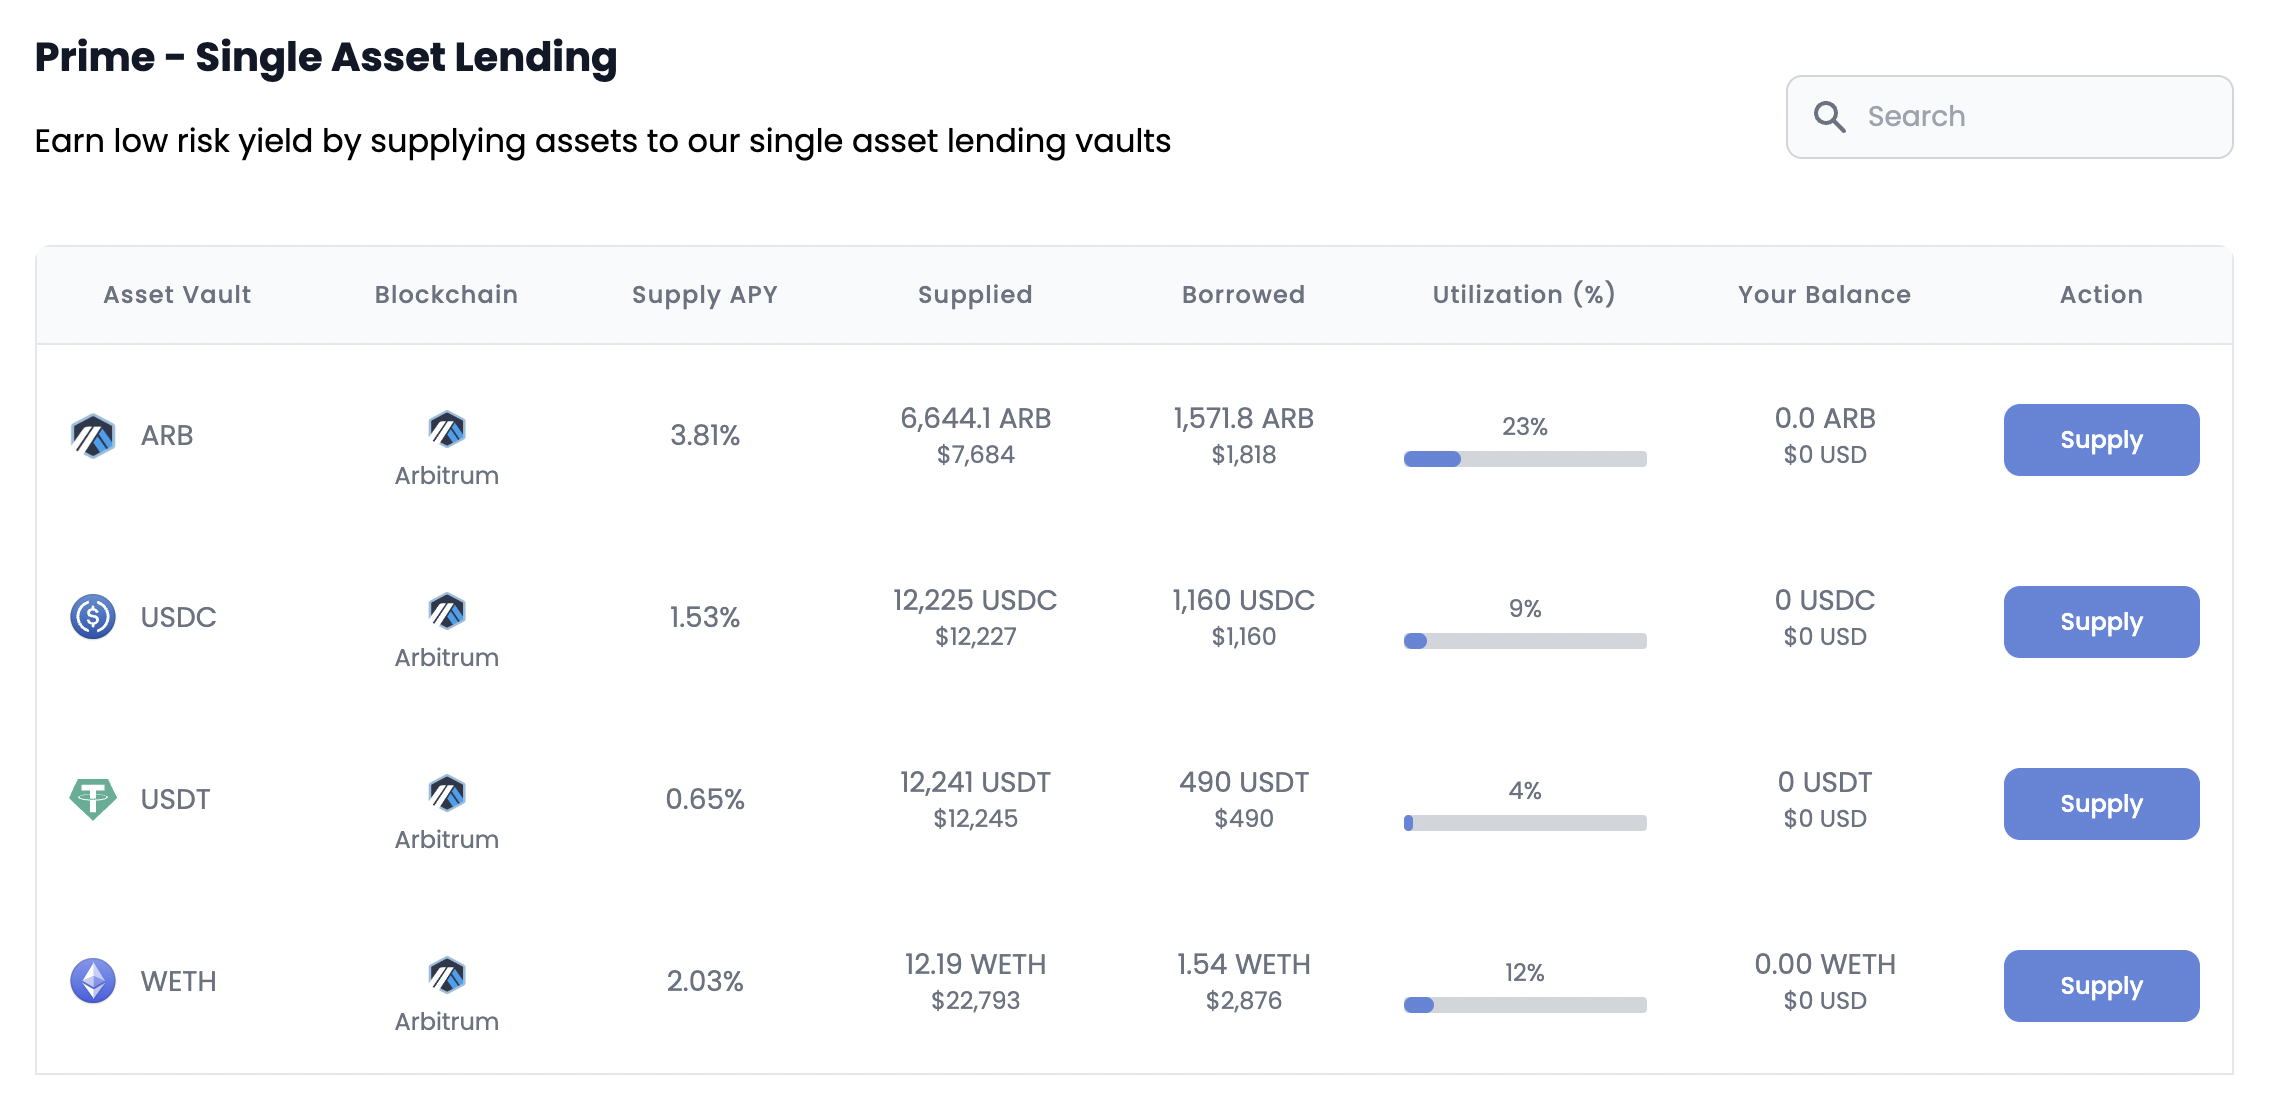Click Arbitrum chain icon in ARB row

[446, 430]
